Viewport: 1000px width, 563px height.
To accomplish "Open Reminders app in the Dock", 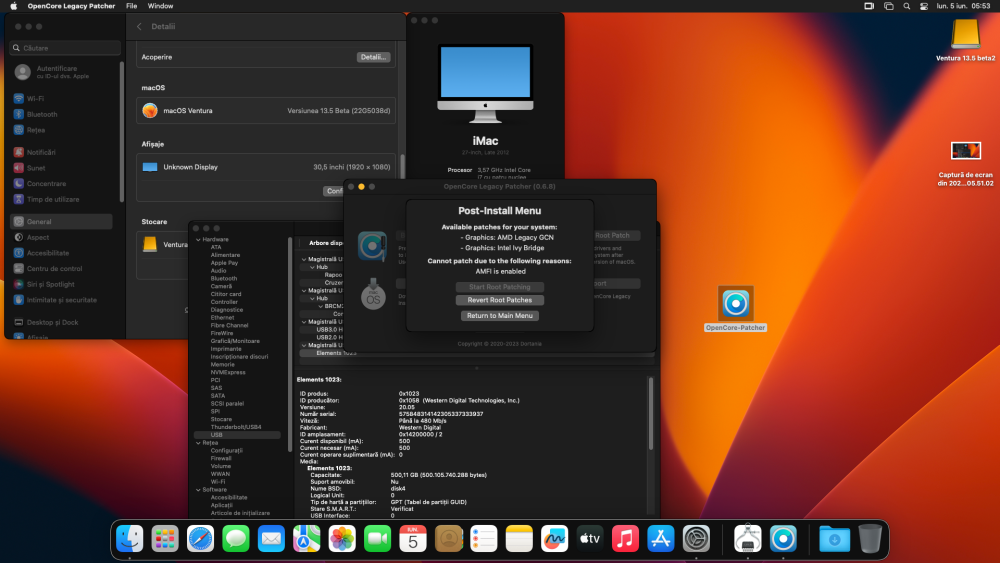I will coord(483,539).
